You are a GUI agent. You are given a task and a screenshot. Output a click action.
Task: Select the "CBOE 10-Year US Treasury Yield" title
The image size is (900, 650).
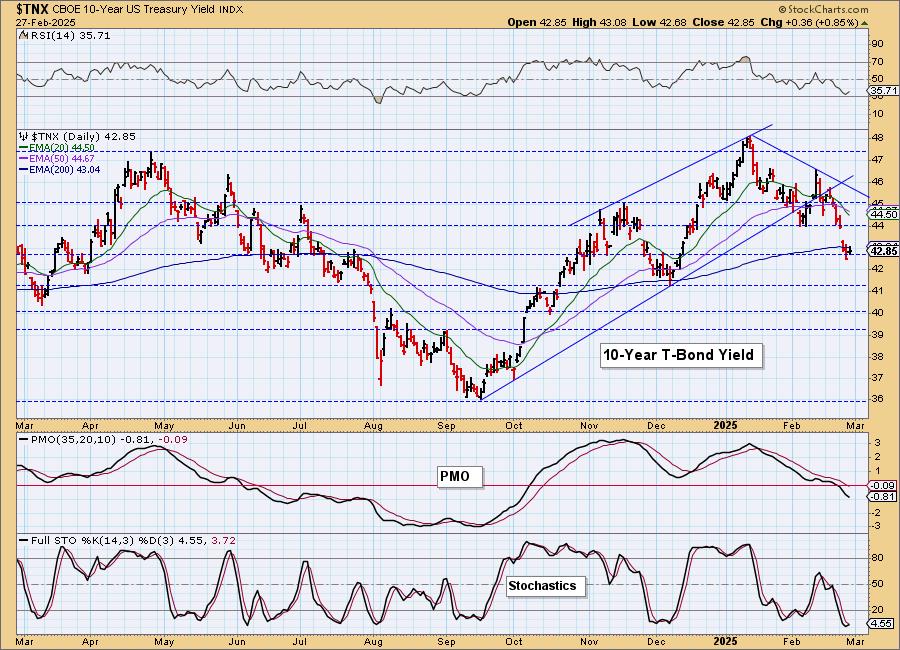coord(134,10)
